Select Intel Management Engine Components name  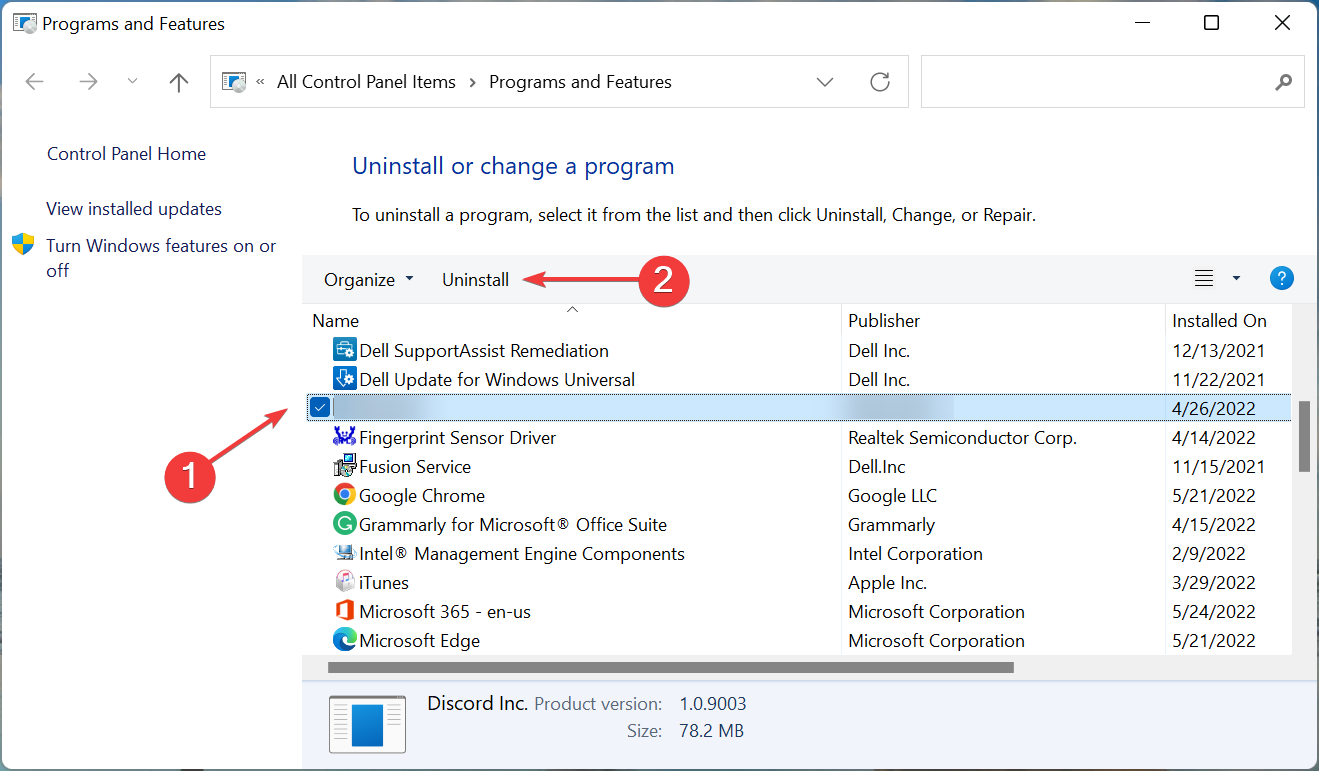point(522,554)
